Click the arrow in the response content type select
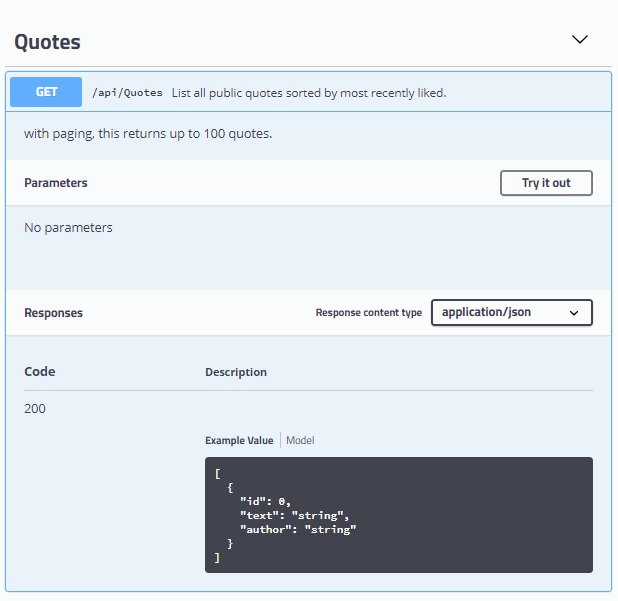618x601 pixels. pos(574,313)
